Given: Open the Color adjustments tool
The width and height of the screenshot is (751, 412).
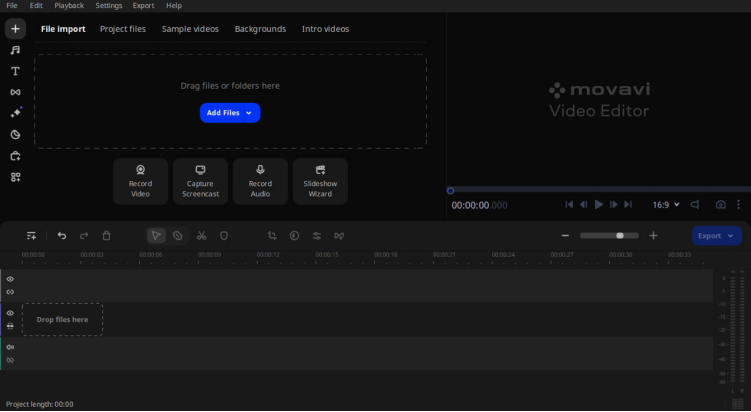Looking at the screenshot, I should point(295,236).
